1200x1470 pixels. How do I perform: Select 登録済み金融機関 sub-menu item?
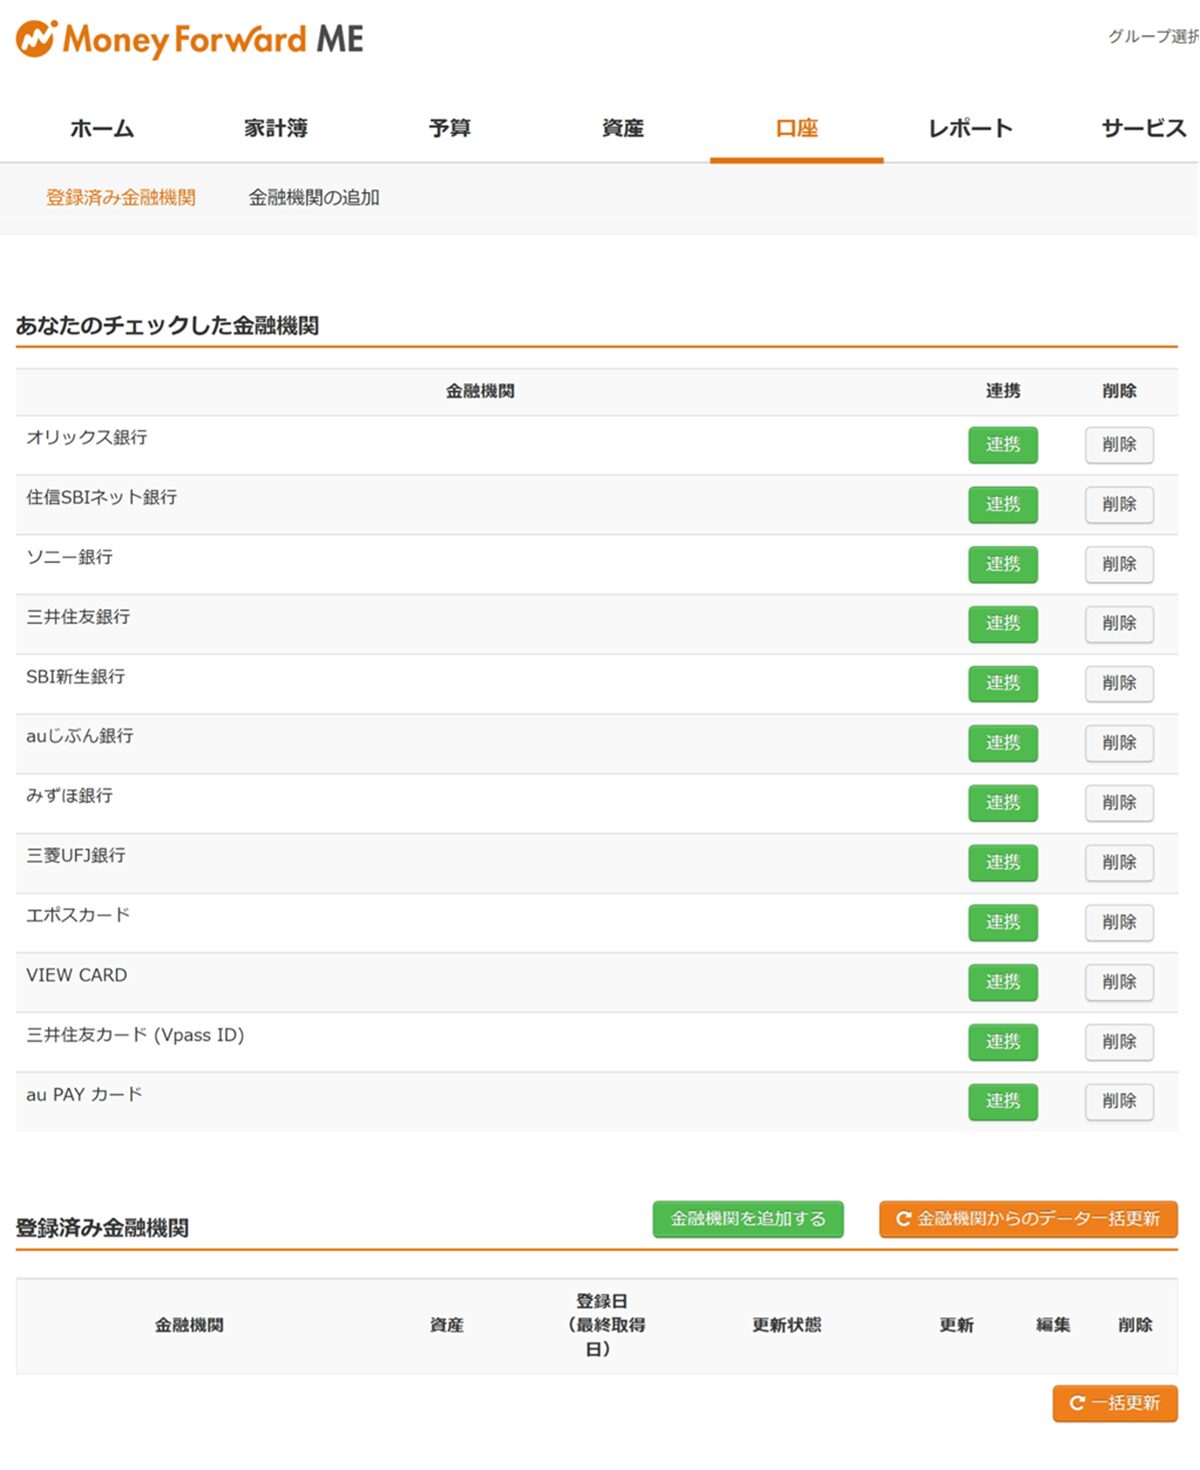tap(121, 197)
